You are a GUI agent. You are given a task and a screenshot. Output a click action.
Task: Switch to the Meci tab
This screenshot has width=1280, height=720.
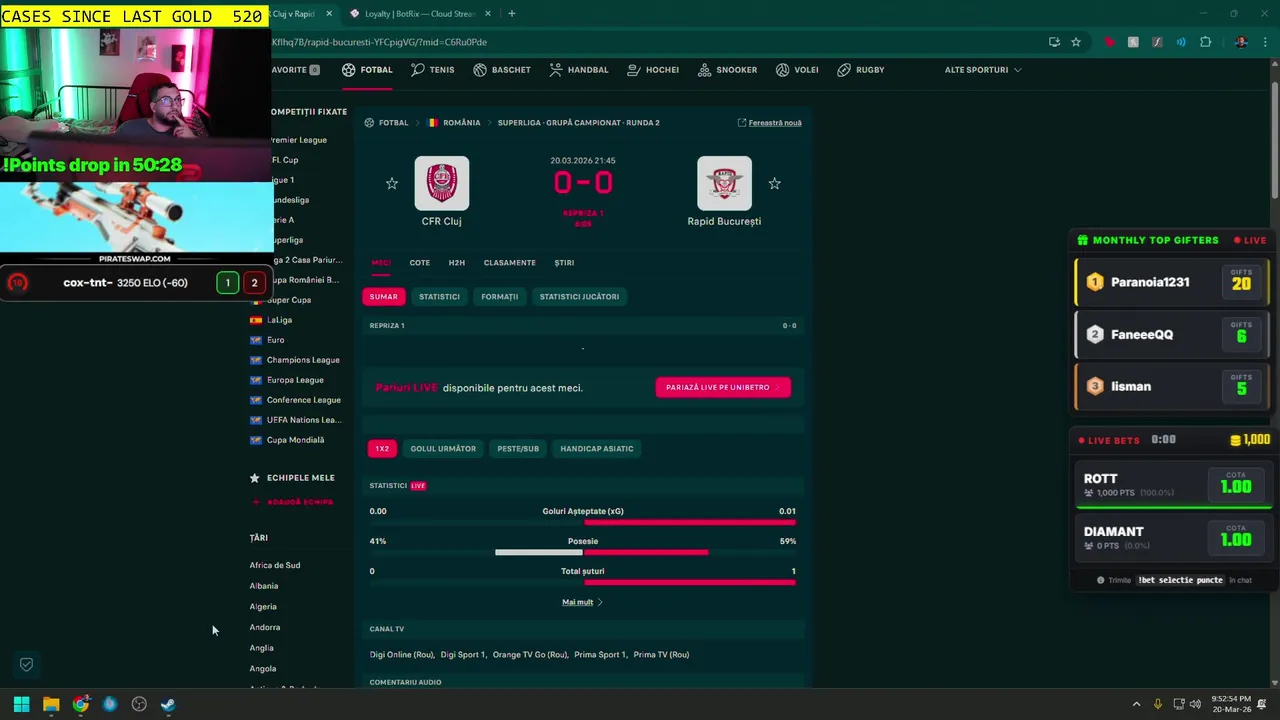[381, 263]
